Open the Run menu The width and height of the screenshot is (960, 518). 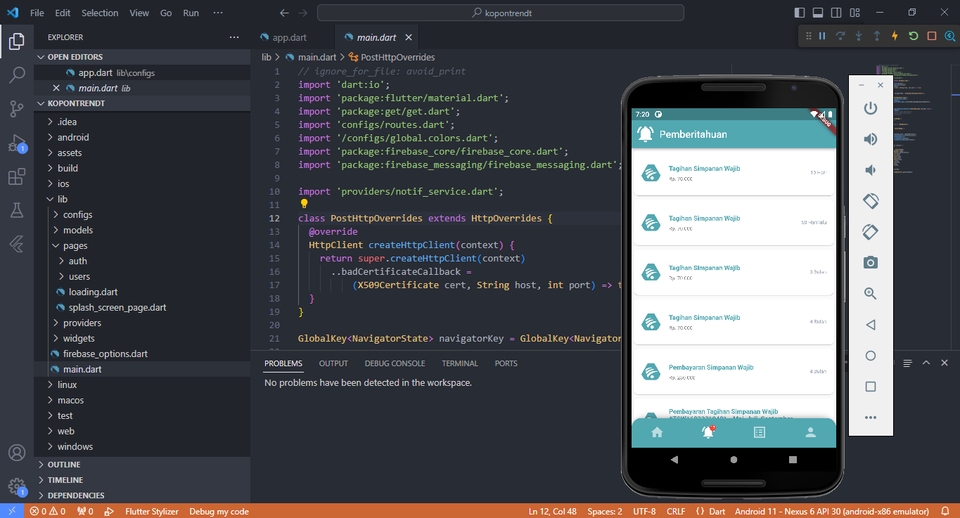point(190,13)
